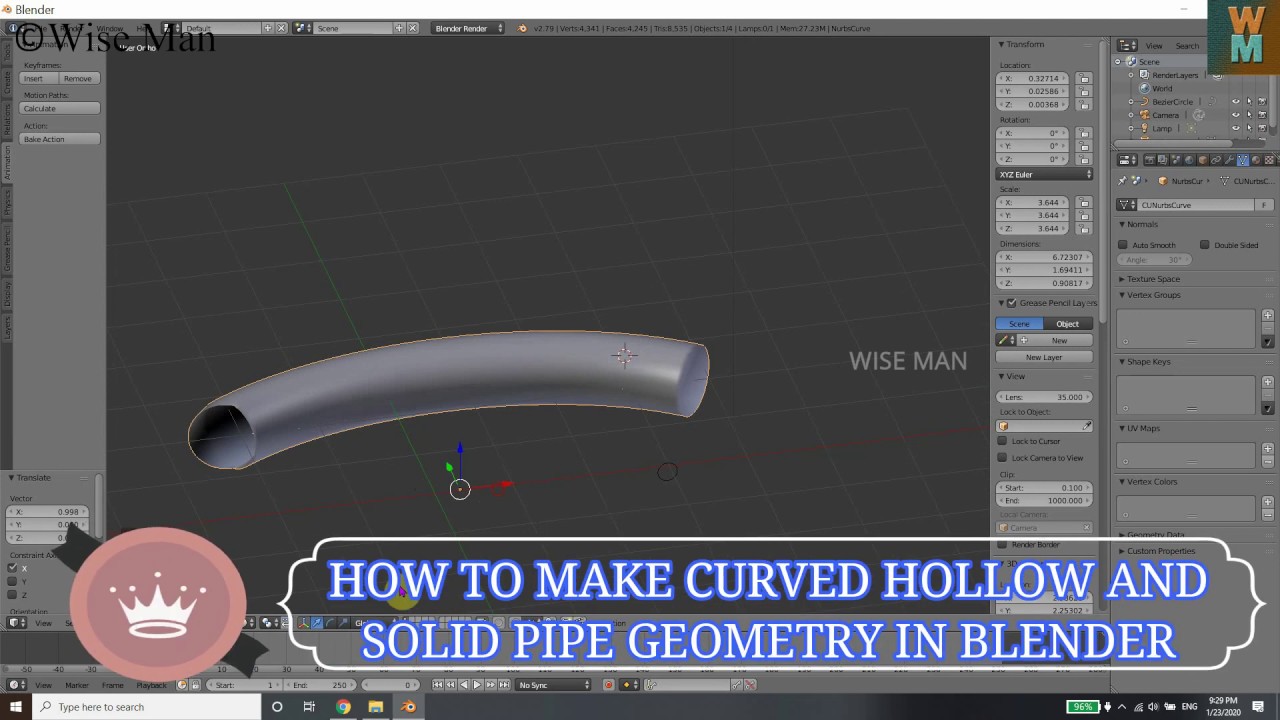The width and height of the screenshot is (1280, 720).
Task: Open the Render properties tab icon
Action: 1149,160
